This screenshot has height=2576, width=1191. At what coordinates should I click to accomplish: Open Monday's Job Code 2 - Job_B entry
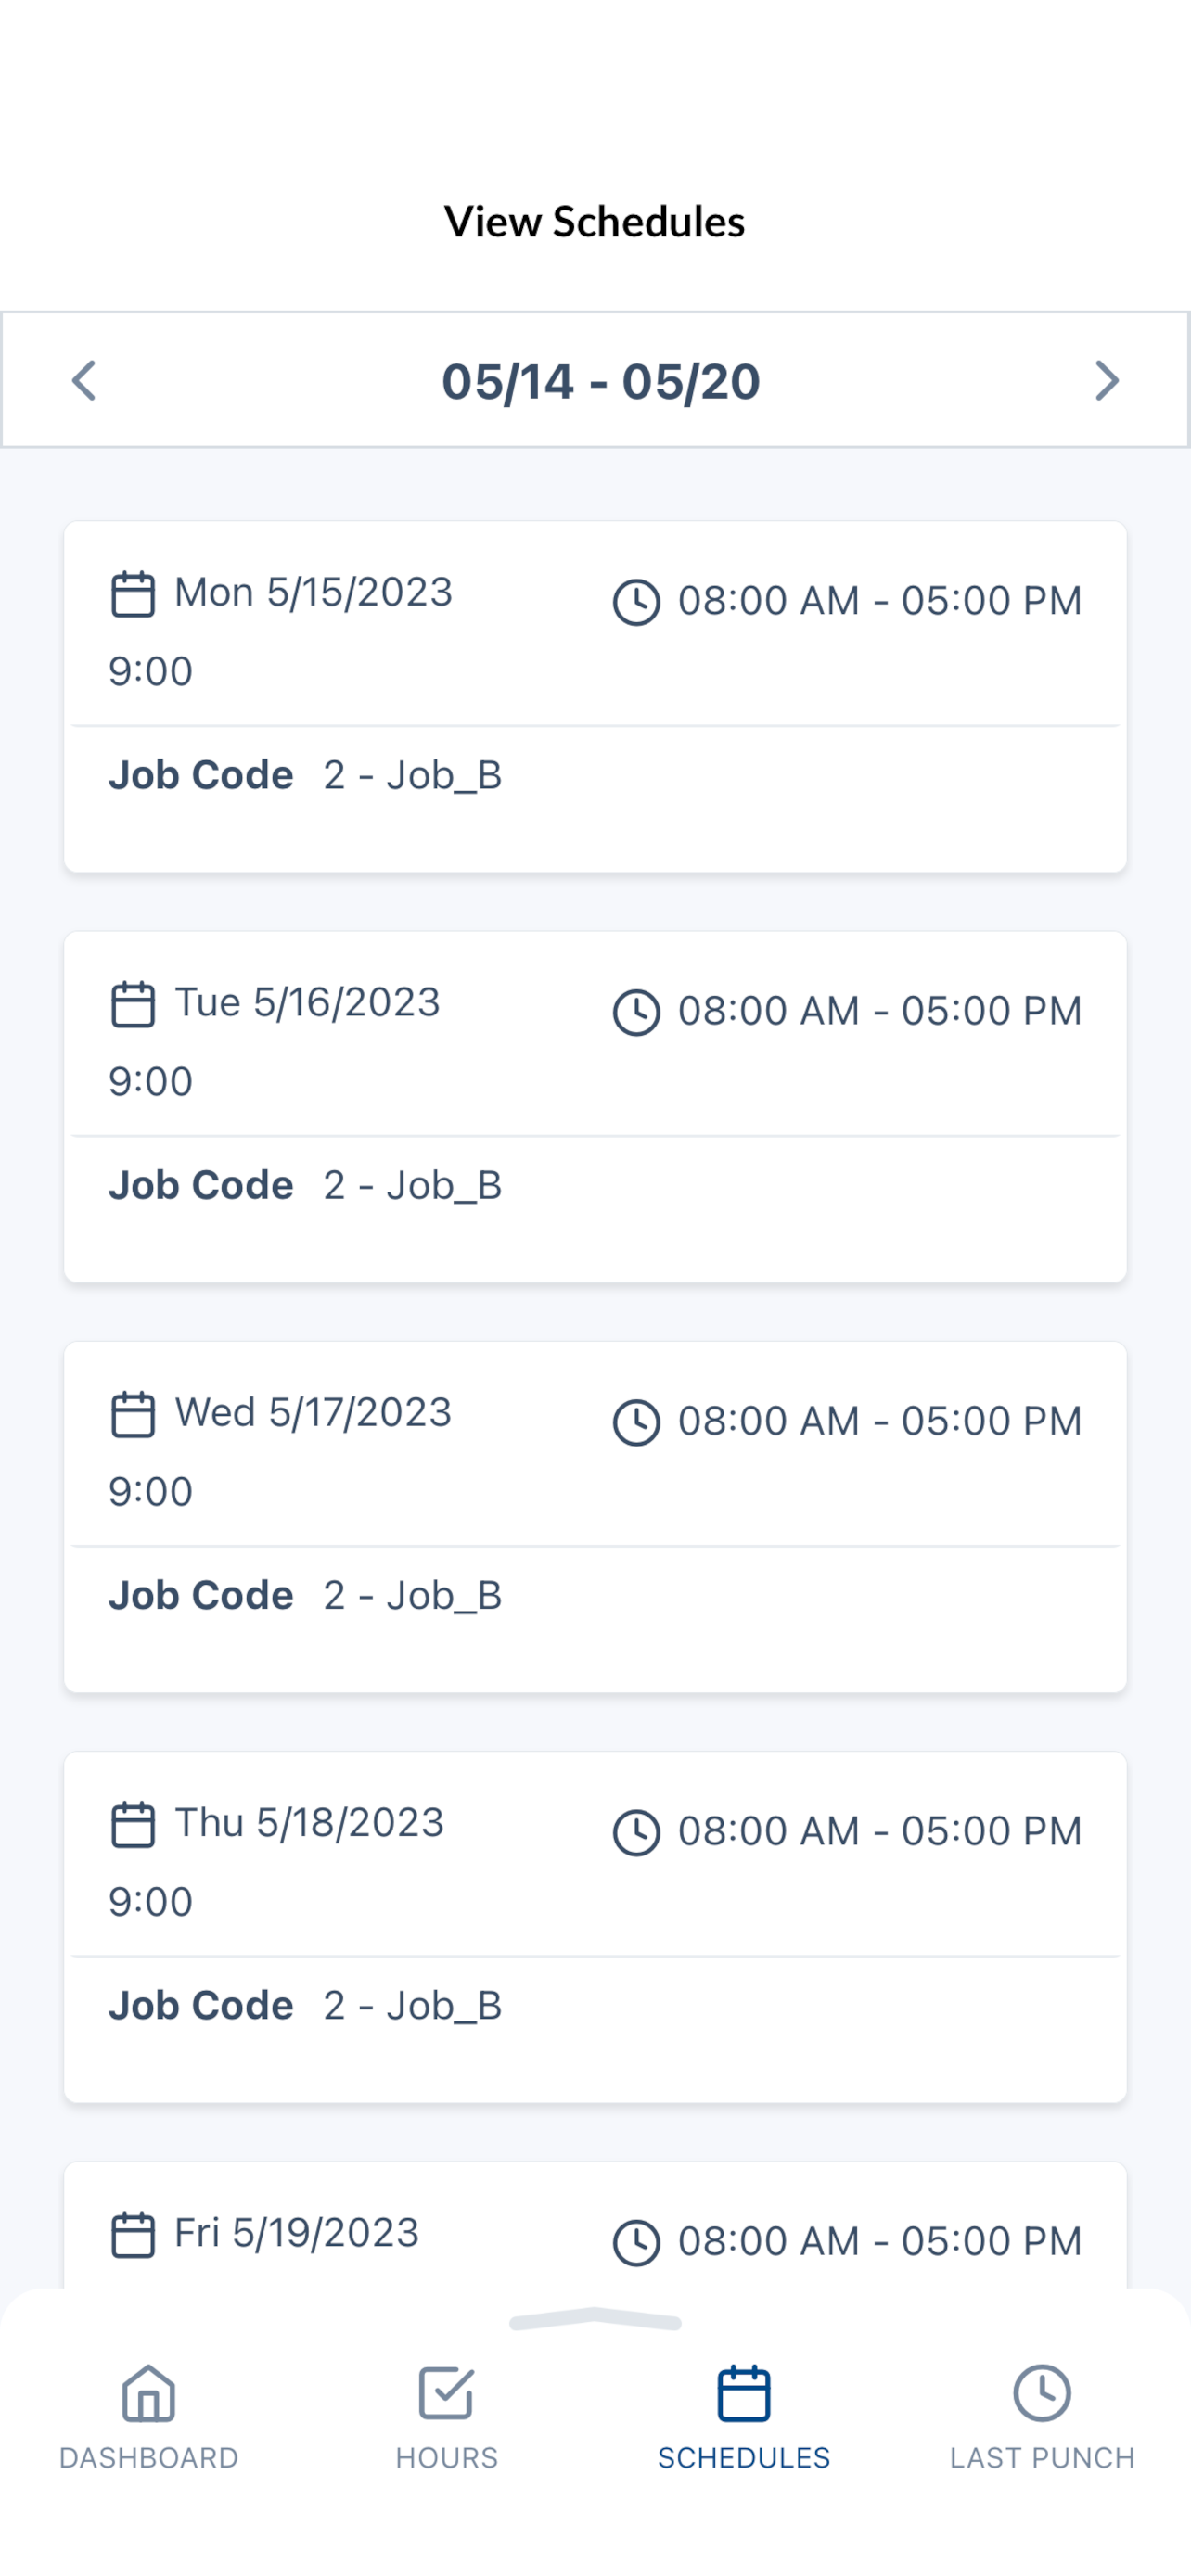tap(305, 775)
